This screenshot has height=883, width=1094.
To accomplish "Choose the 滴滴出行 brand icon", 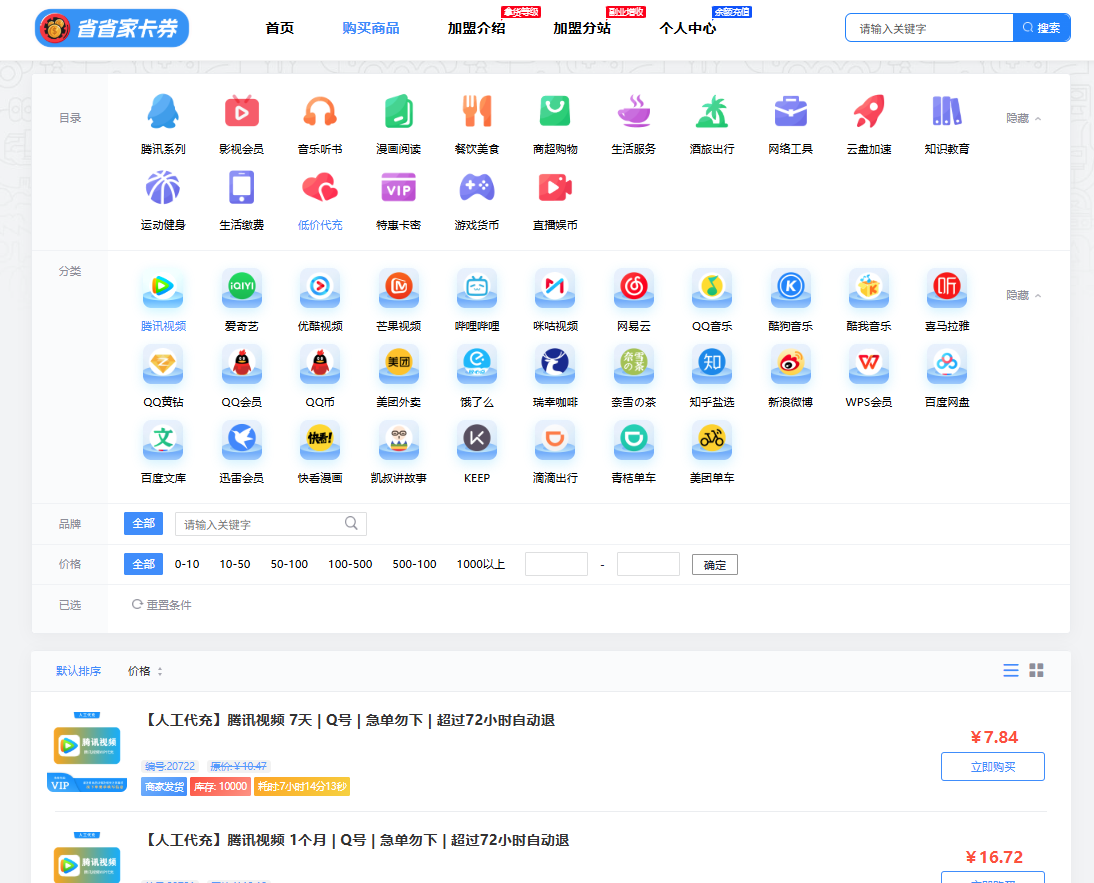I will pos(555,441).
